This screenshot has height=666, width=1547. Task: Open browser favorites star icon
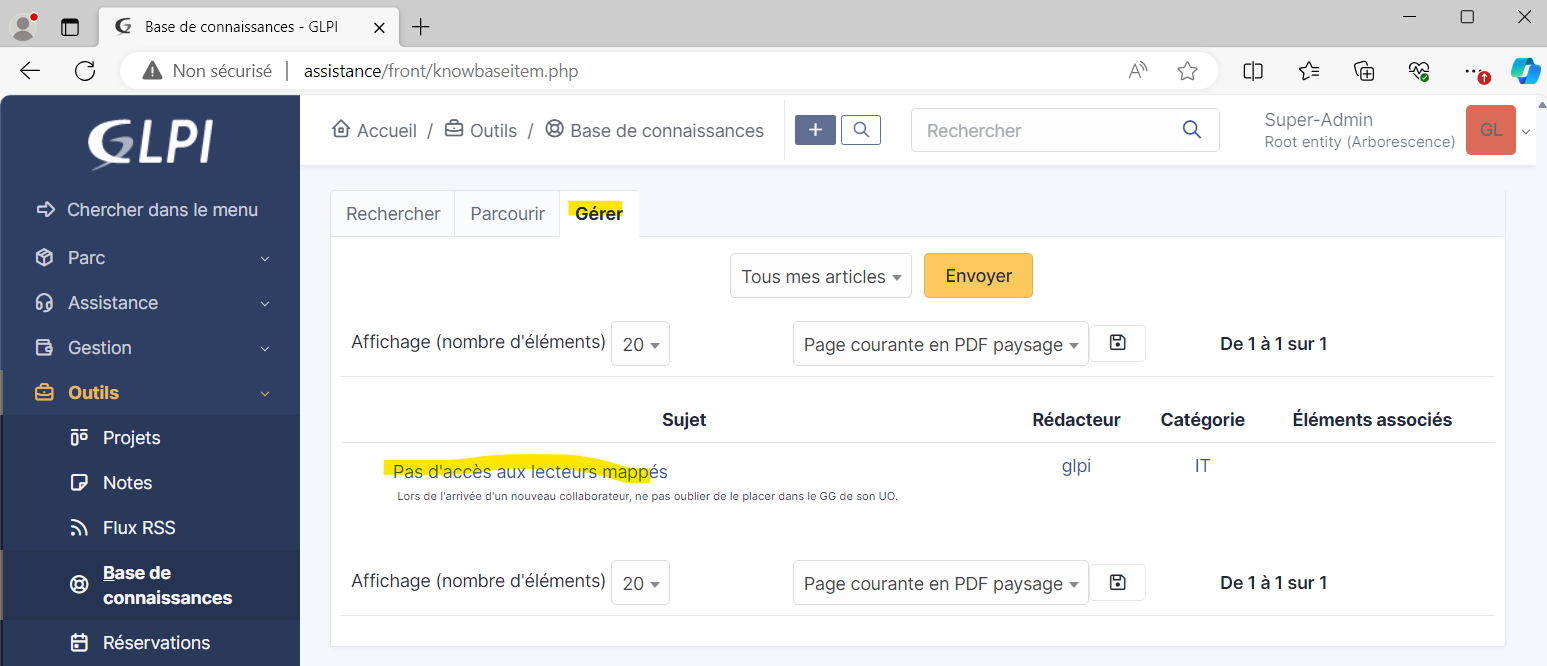click(x=1187, y=71)
